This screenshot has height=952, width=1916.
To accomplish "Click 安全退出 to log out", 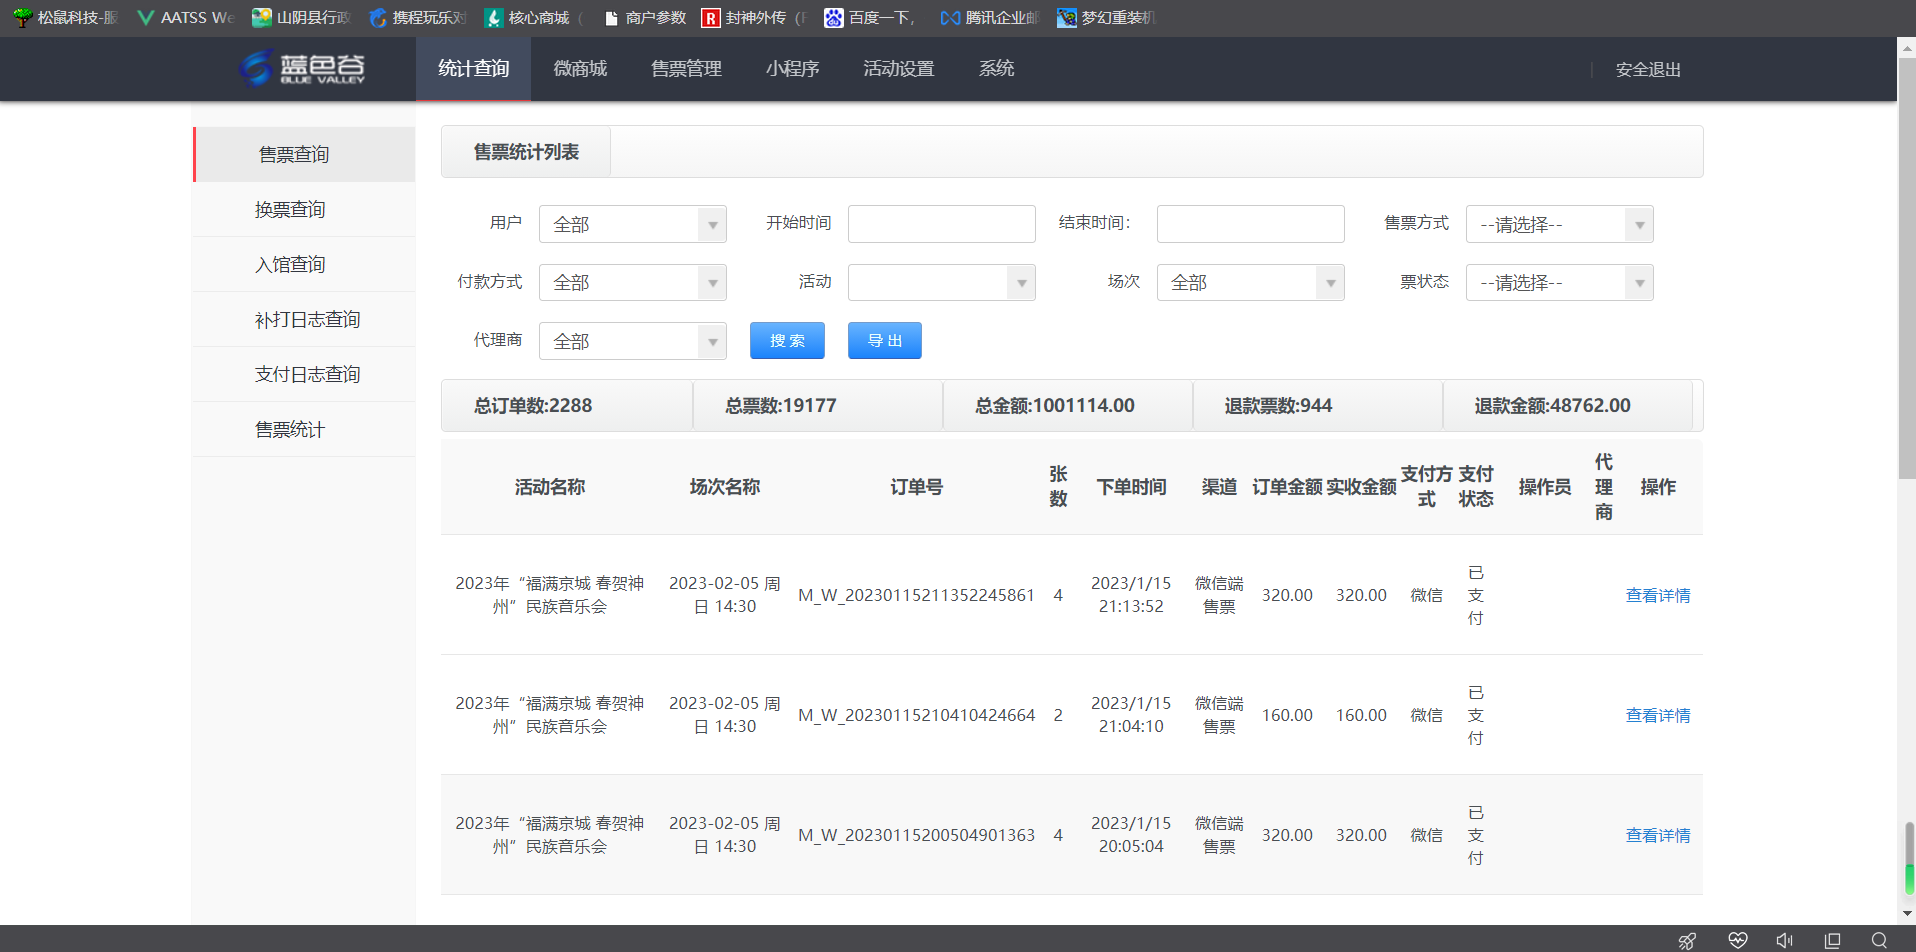I will pos(1648,70).
